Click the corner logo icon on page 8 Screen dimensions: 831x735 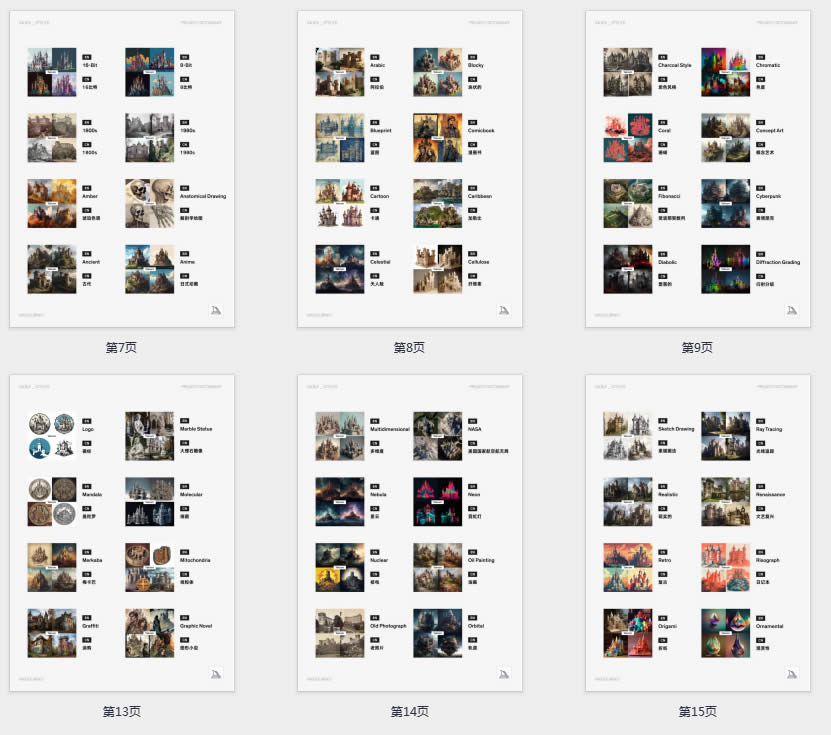click(504, 311)
